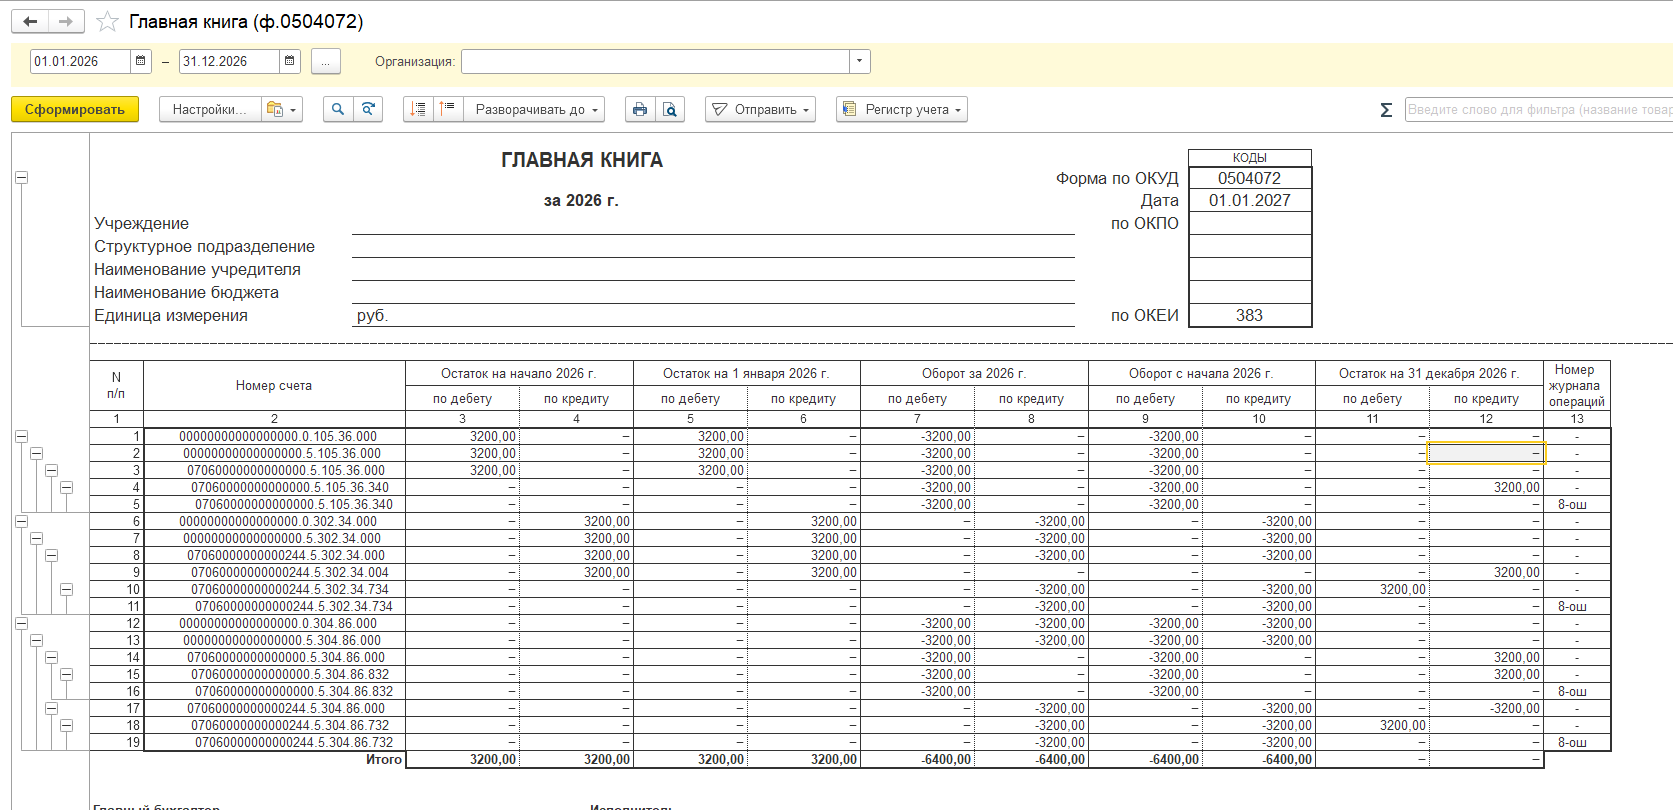Collapse all groups using the toolbar icon

(x=418, y=109)
